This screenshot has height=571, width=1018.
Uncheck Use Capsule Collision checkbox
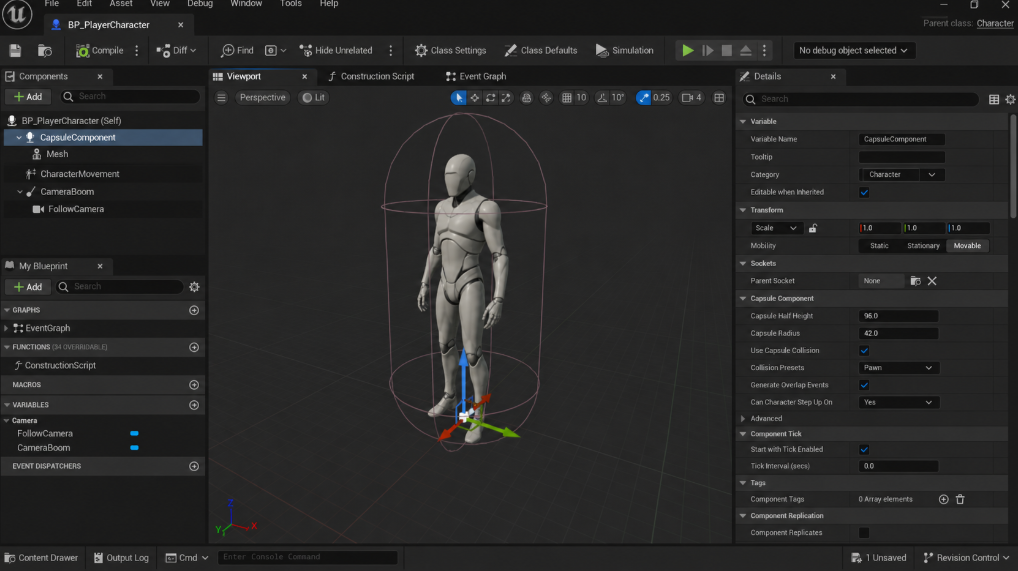[864, 351]
